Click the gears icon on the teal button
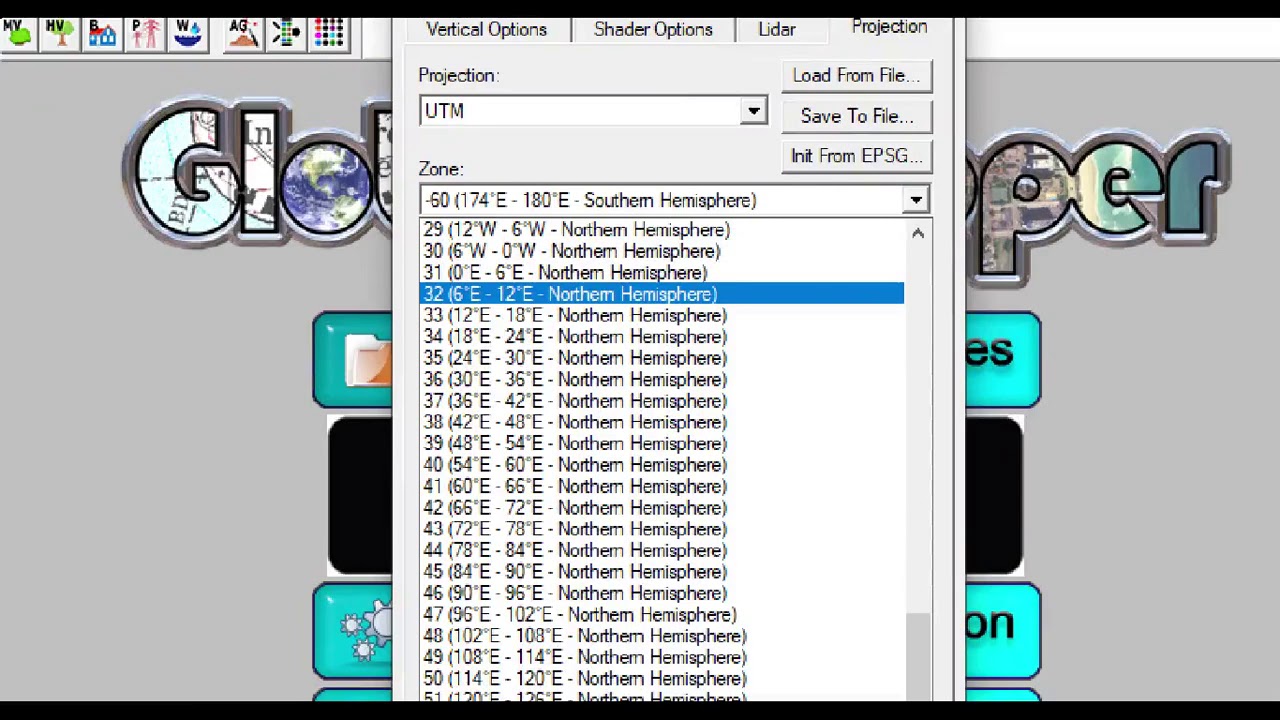The image size is (1280, 720). click(x=367, y=630)
